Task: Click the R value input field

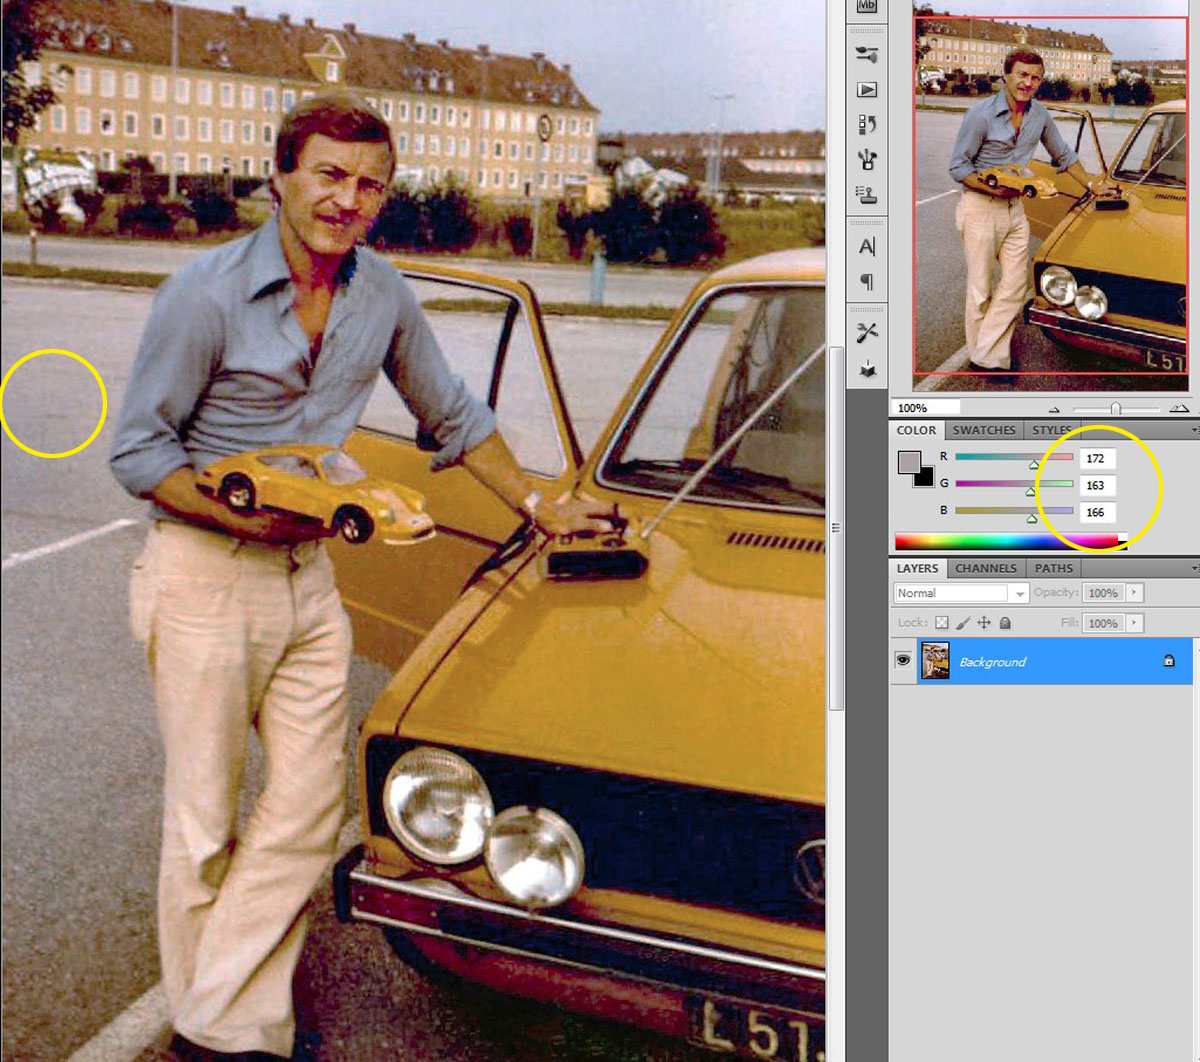Action: 1097,458
